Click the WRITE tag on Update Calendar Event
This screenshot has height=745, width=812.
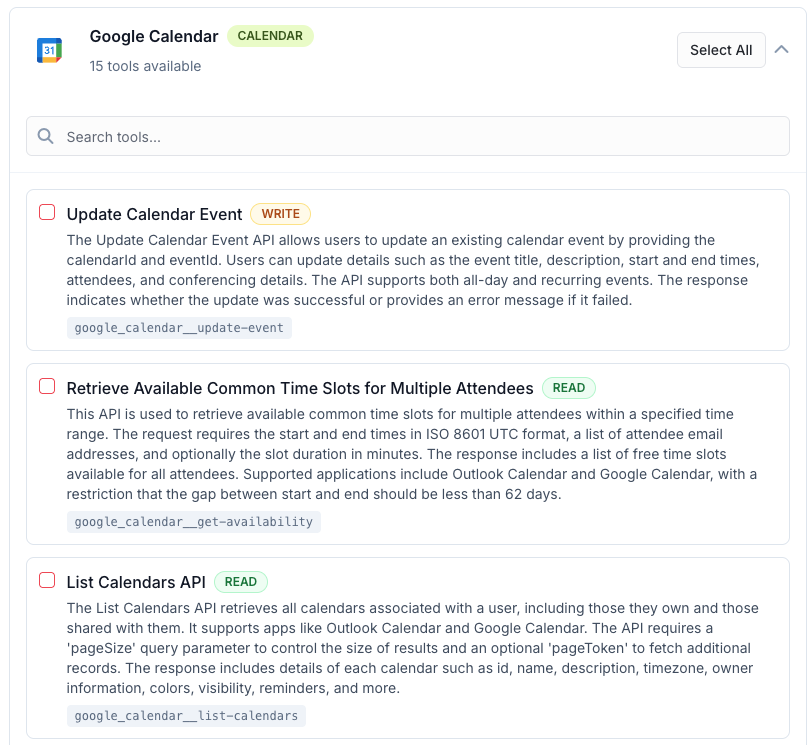tap(280, 214)
